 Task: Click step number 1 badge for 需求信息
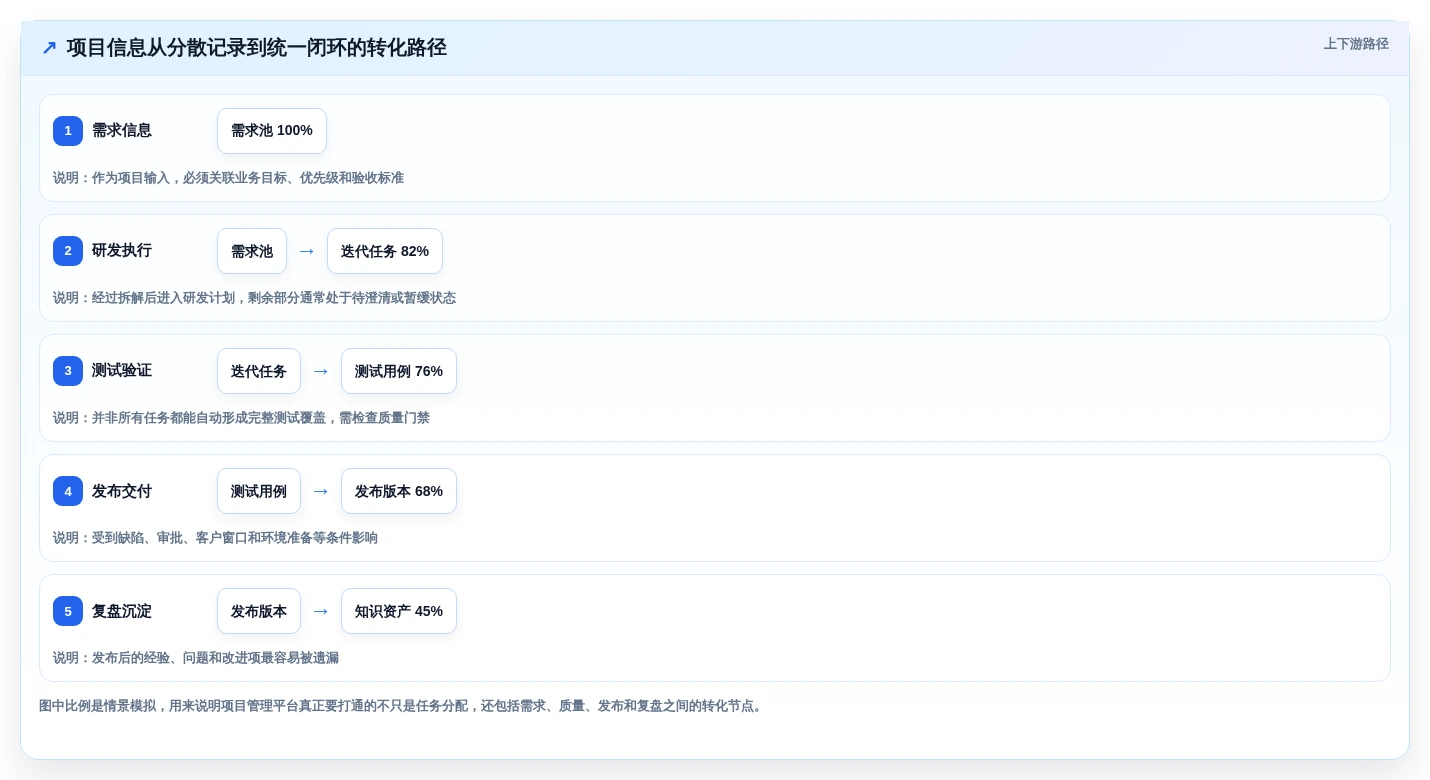tap(68, 131)
